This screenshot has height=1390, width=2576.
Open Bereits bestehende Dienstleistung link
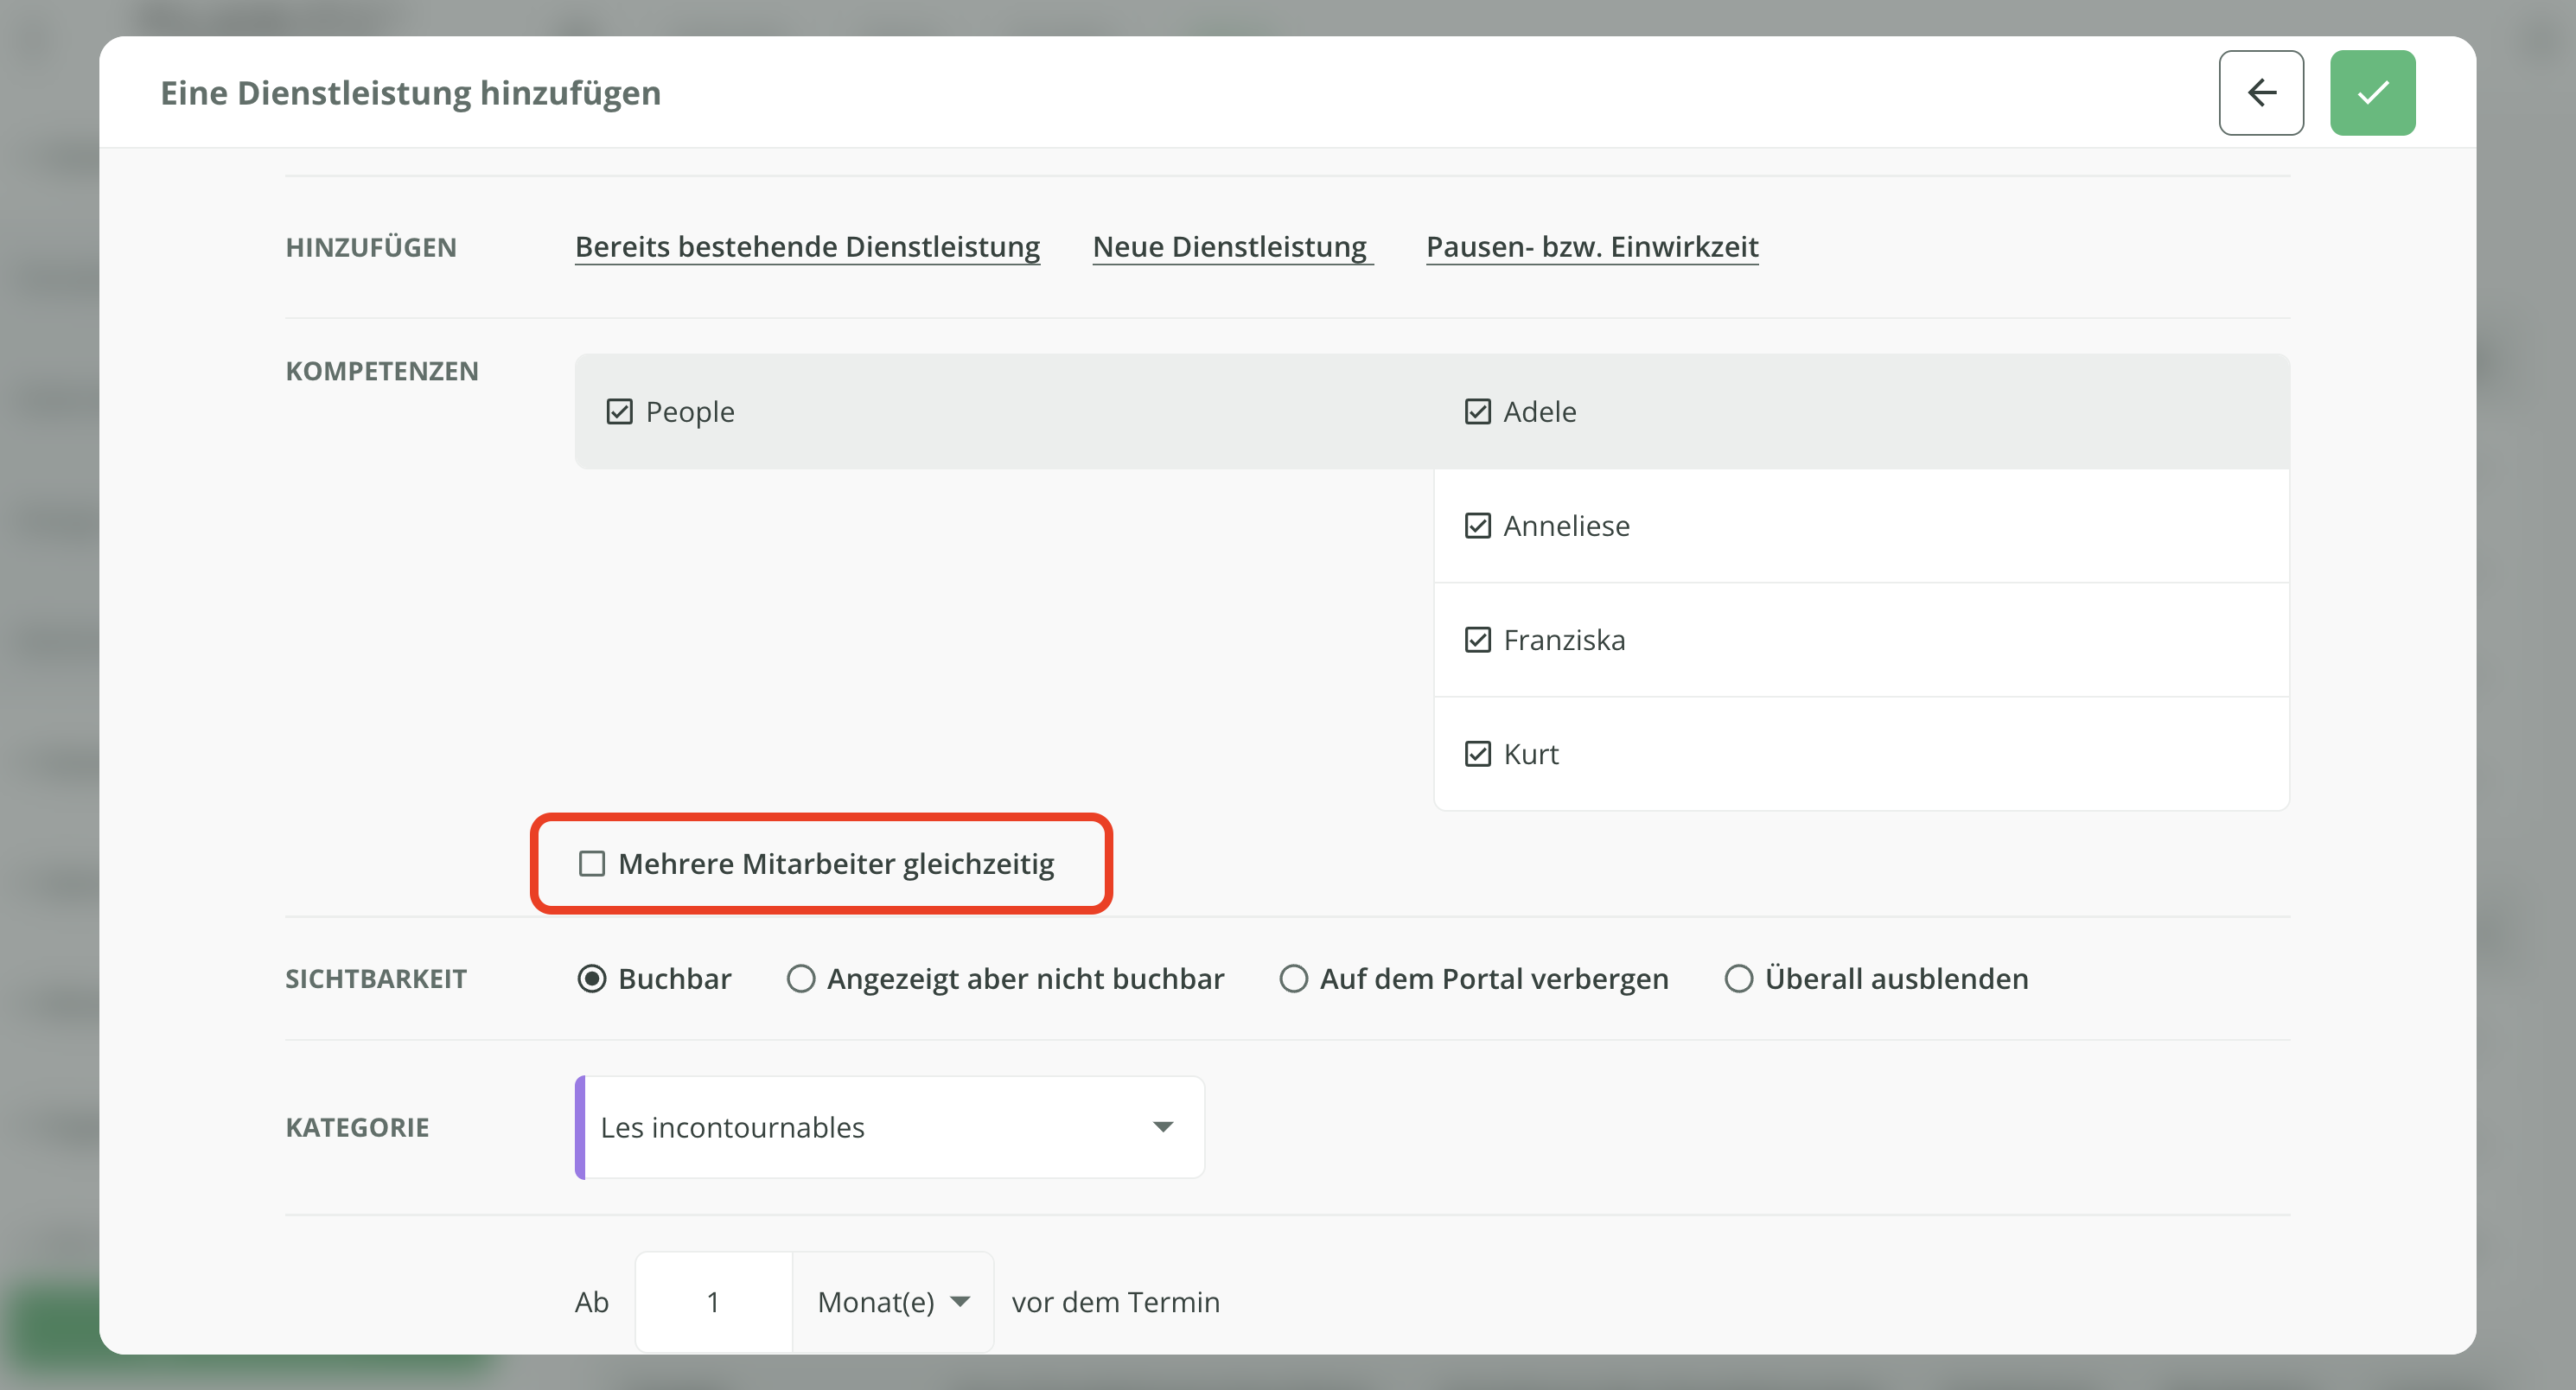point(807,247)
